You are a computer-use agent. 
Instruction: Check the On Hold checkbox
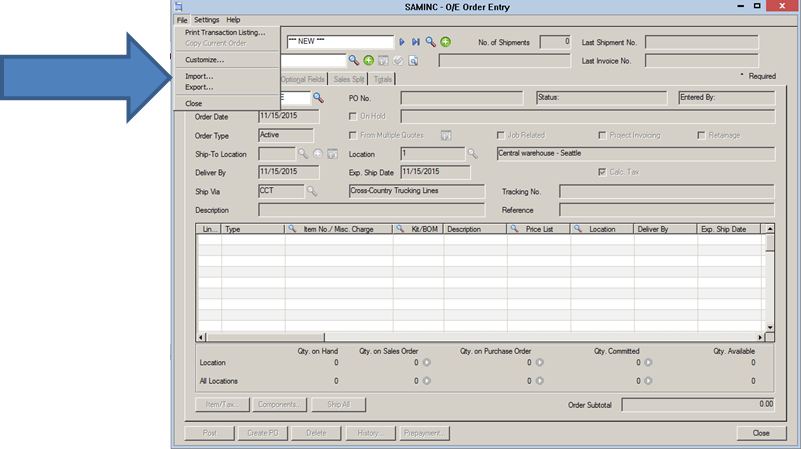pos(353,116)
